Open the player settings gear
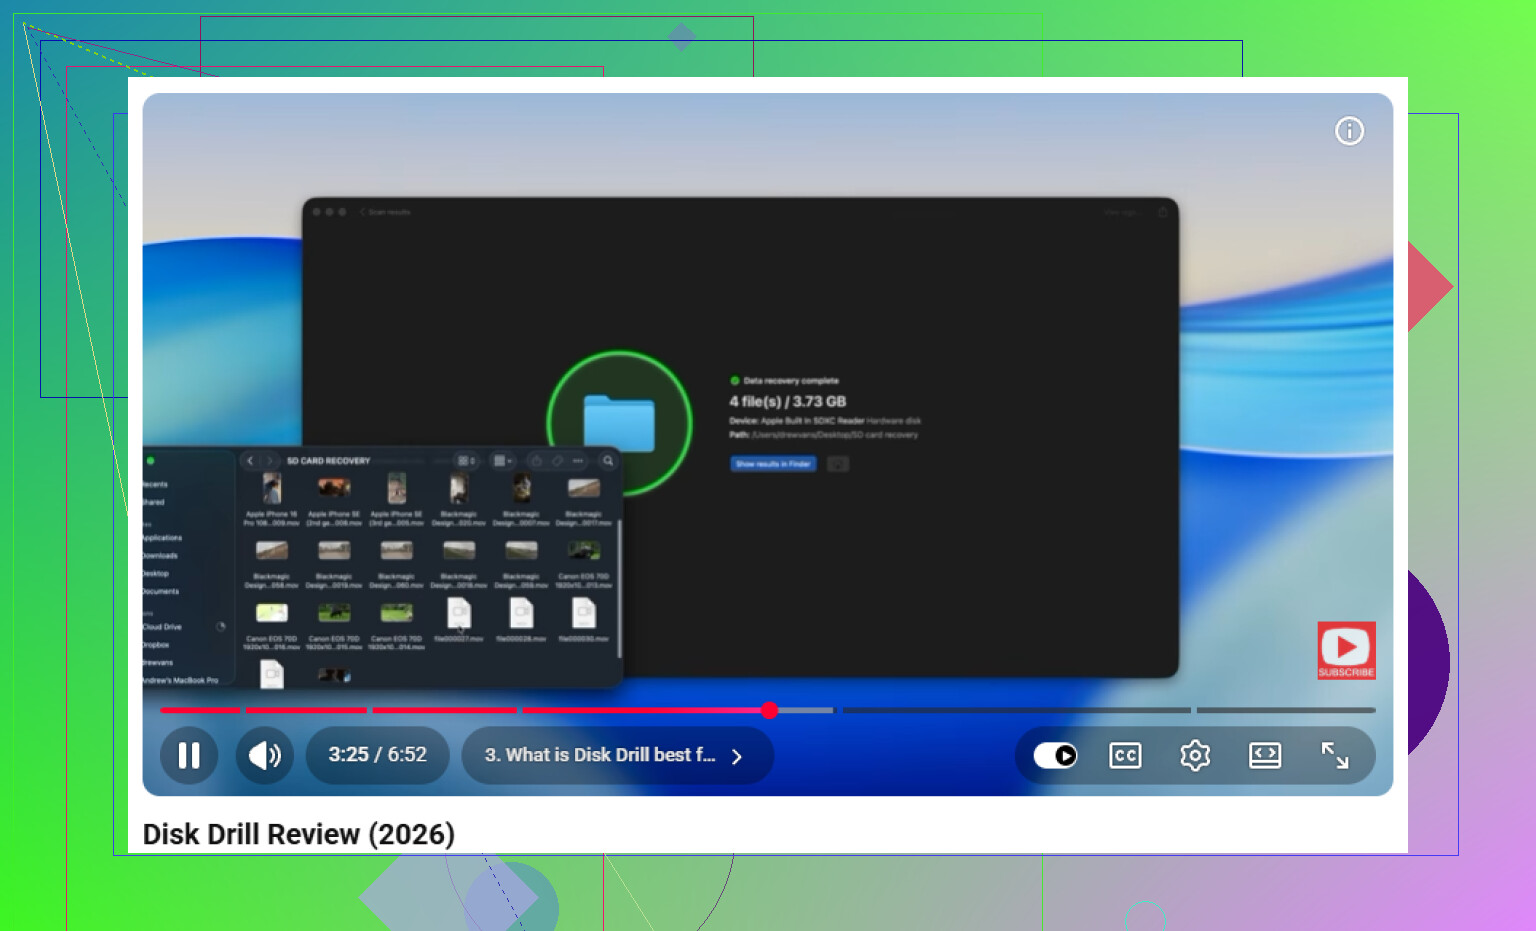 [x=1195, y=756]
